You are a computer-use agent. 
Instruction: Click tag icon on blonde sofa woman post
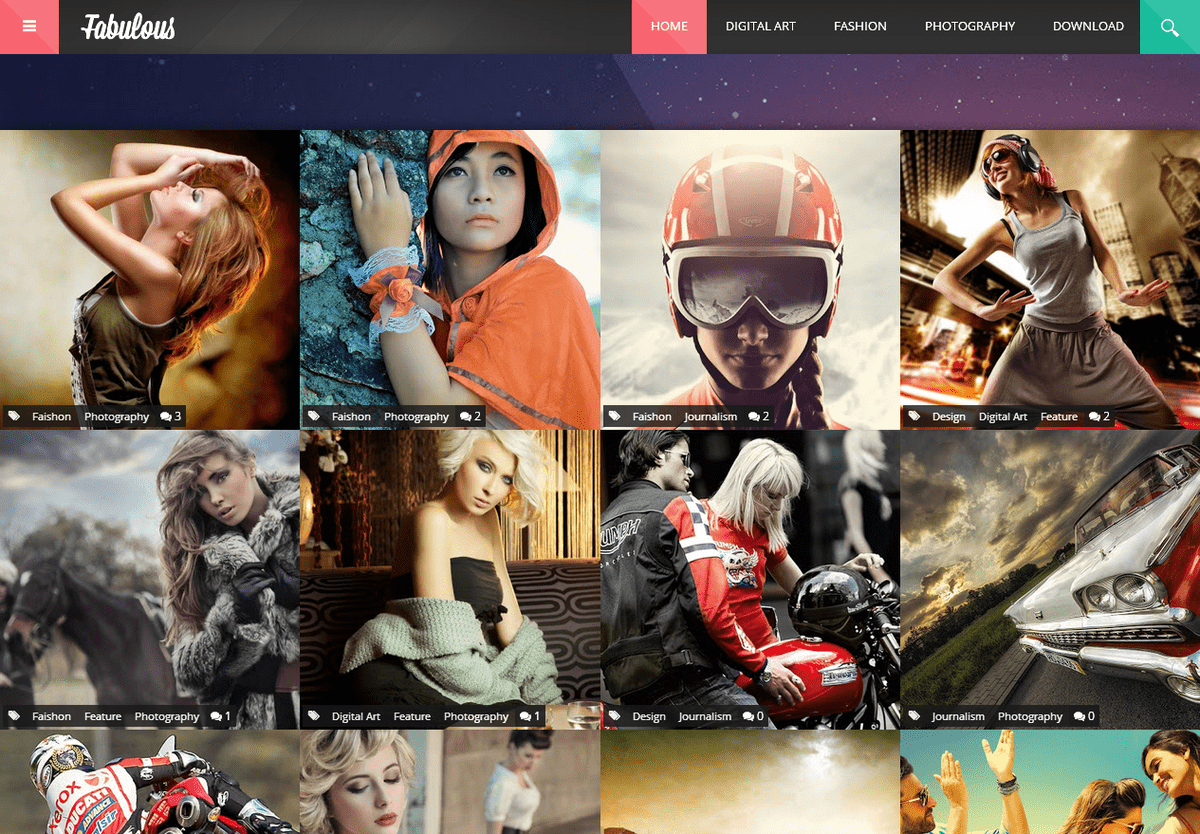[315, 716]
